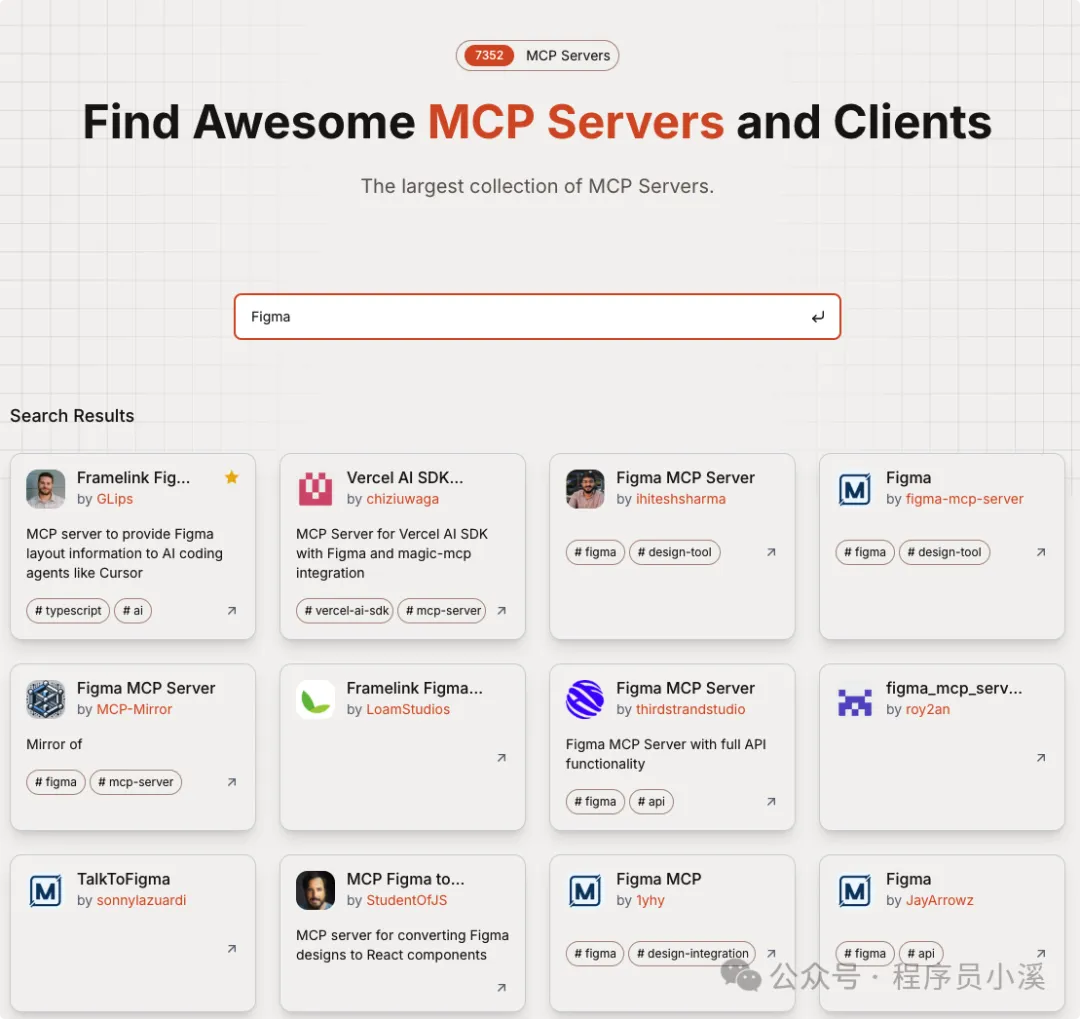Click the star icon on Framelink Fig card
Viewport: 1080px width, 1019px height.
coord(231,477)
